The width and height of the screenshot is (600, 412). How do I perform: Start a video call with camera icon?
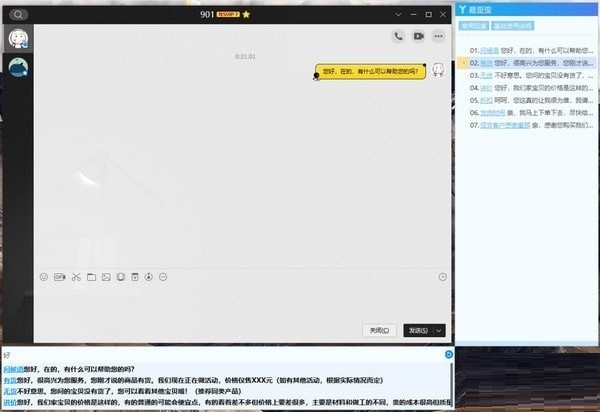coord(418,36)
